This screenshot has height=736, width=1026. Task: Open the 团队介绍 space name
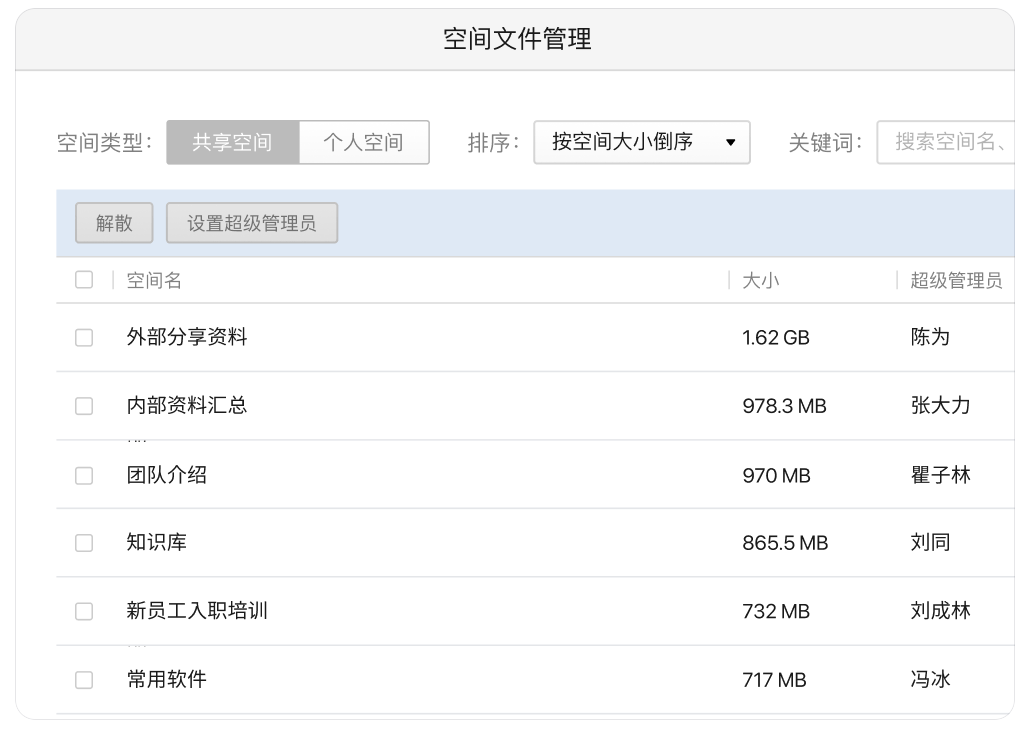tap(167, 475)
